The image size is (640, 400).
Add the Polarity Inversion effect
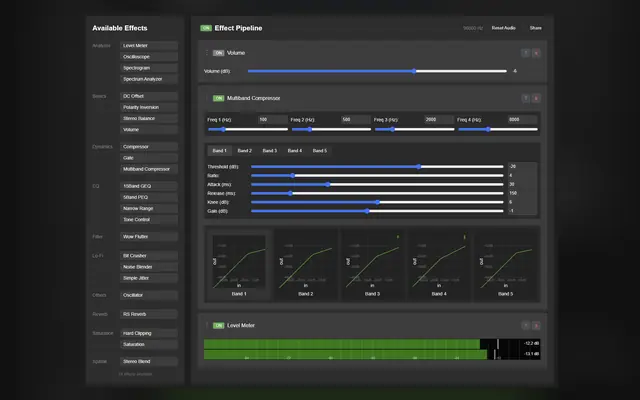point(149,107)
